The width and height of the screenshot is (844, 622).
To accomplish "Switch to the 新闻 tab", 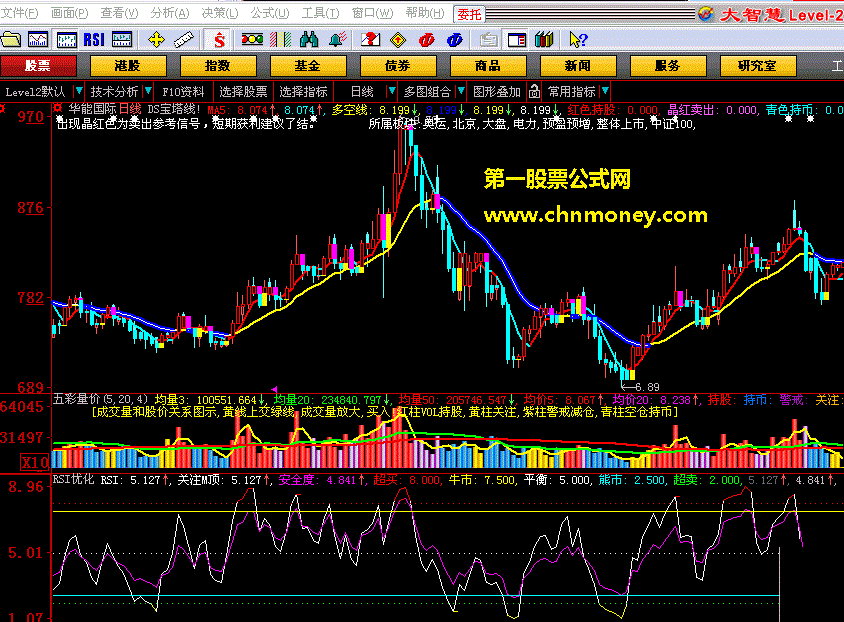I will pos(578,66).
